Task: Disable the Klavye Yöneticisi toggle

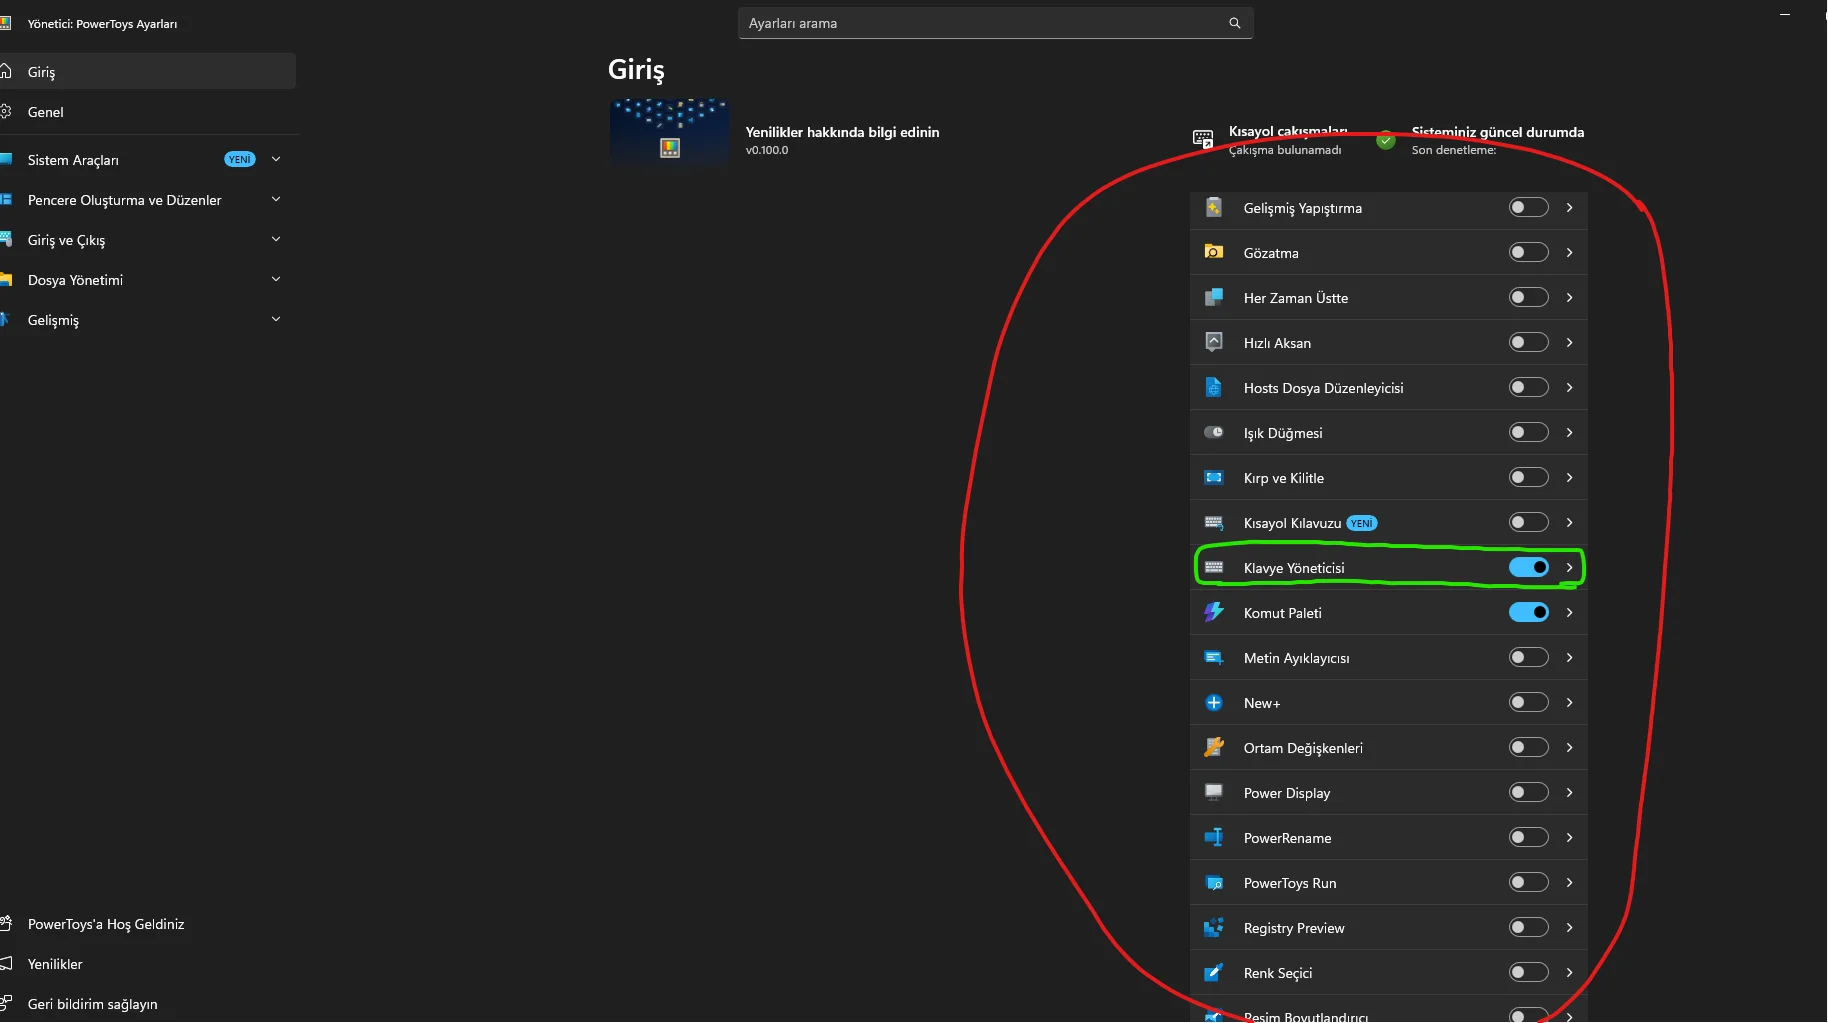Action: (1528, 567)
